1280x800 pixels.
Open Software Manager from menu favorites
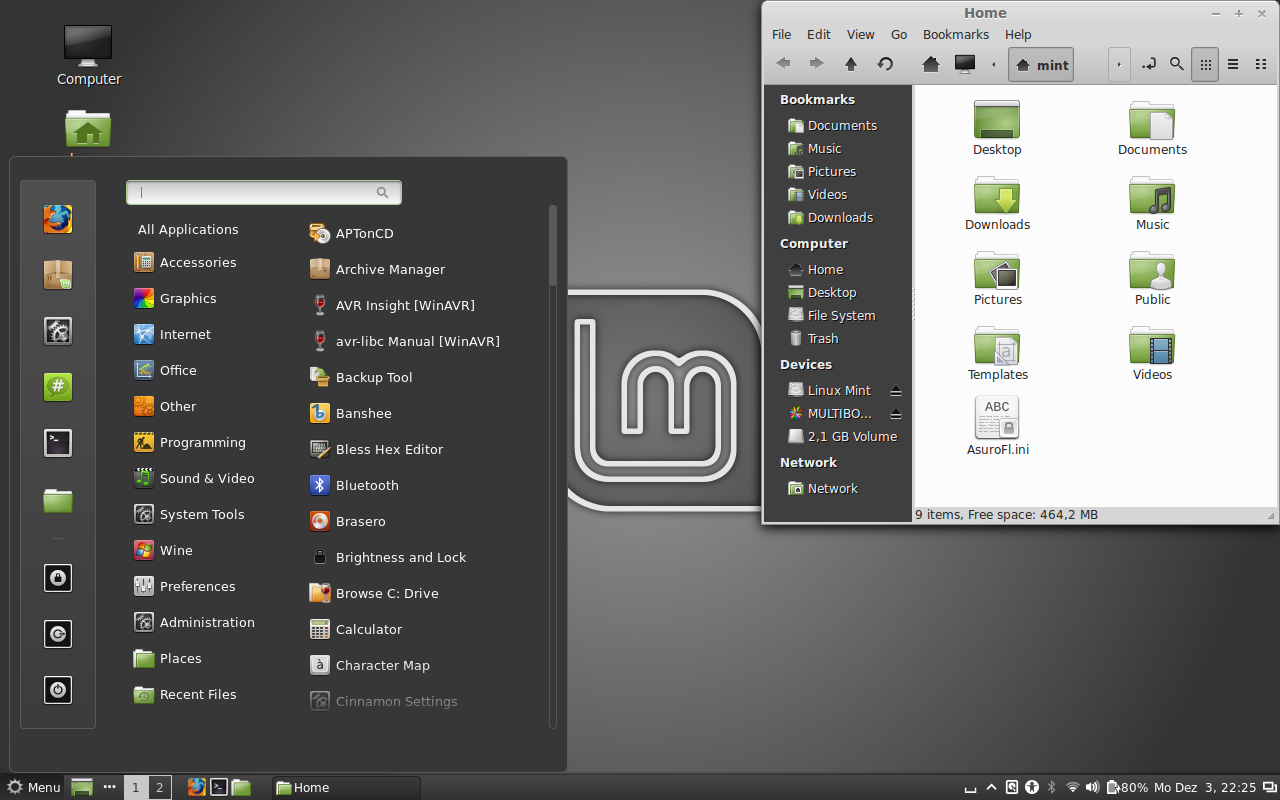point(58,275)
